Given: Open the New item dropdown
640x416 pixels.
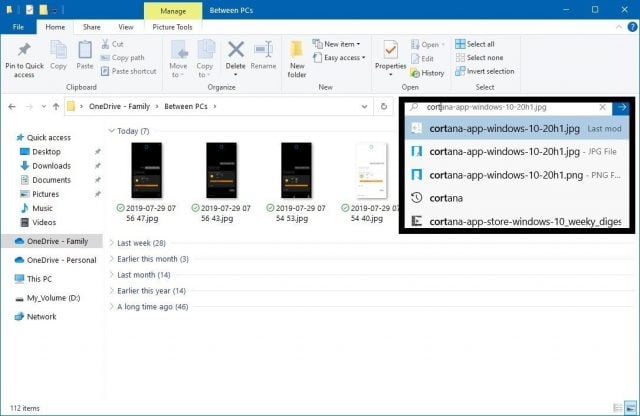Looking at the screenshot, I should point(336,44).
